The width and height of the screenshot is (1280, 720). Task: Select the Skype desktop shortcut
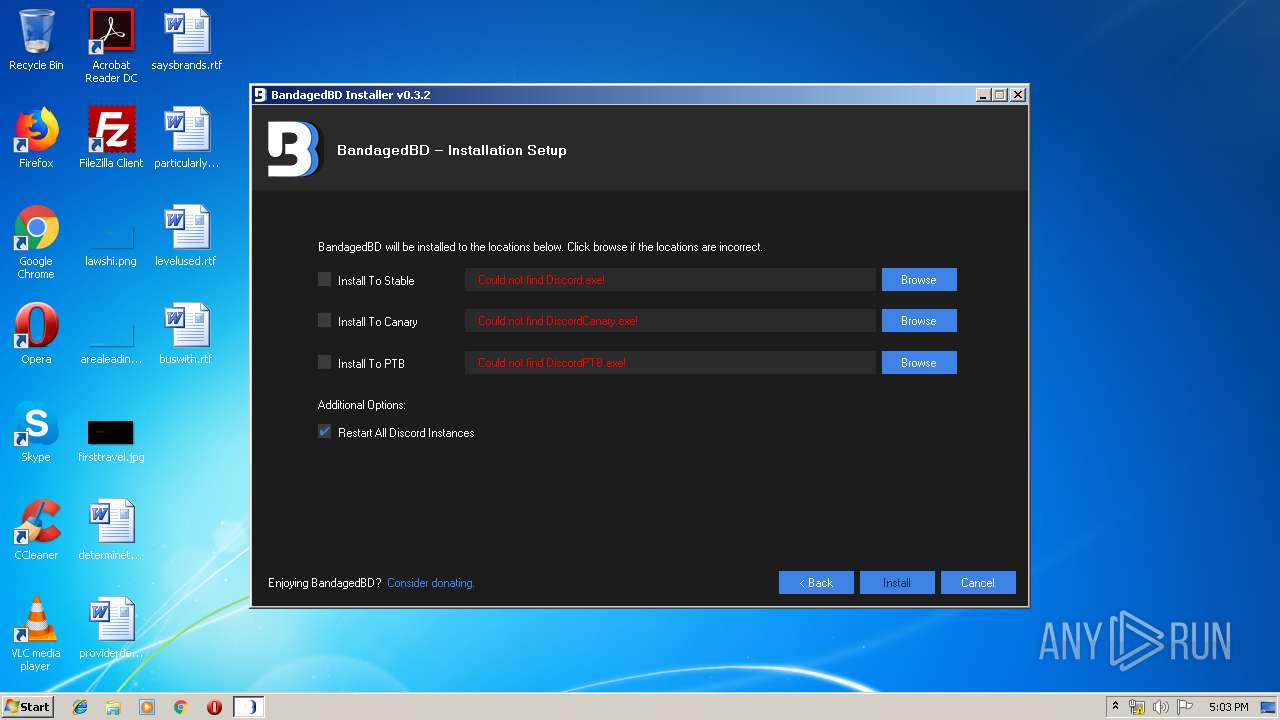pos(36,432)
